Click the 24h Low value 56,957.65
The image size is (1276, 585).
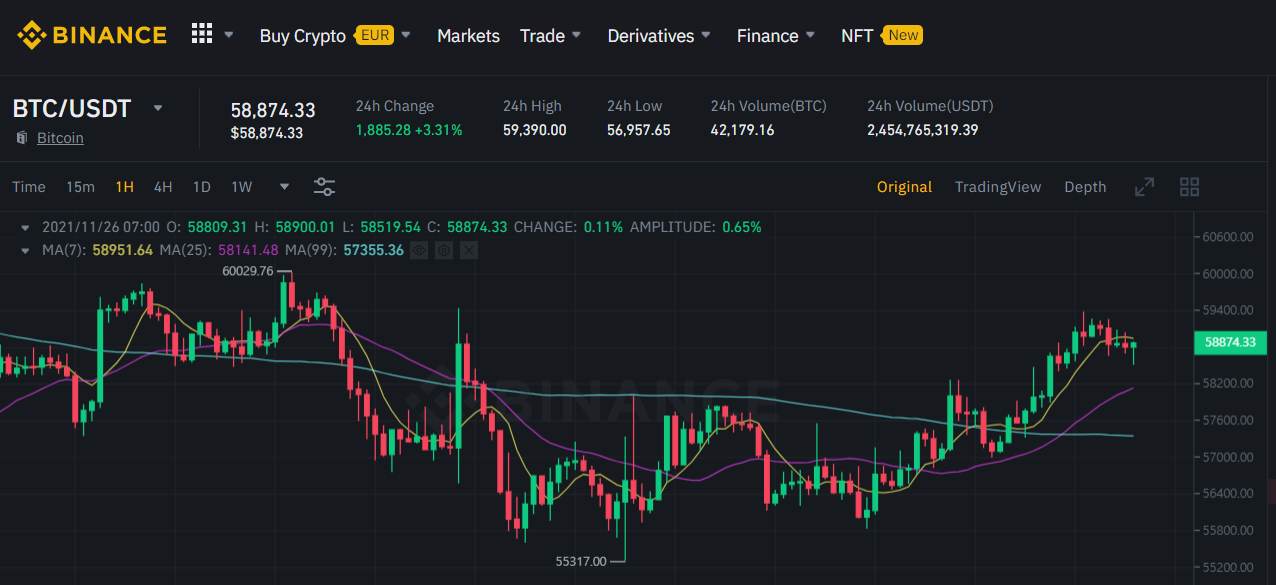(x=639, y=130)
